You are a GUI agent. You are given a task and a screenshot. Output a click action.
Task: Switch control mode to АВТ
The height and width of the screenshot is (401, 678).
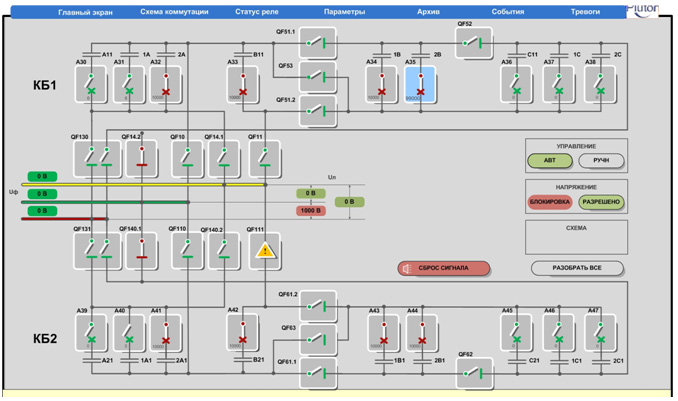pos(549,160)
